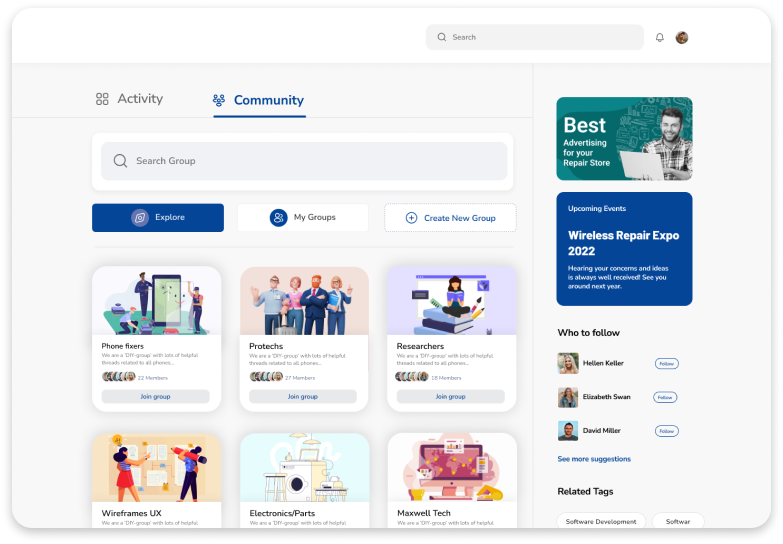Select the Community tab
Image resolution: width=783 pixels, height=544 pixels.
pyautogui.click(x=268, y=100)
